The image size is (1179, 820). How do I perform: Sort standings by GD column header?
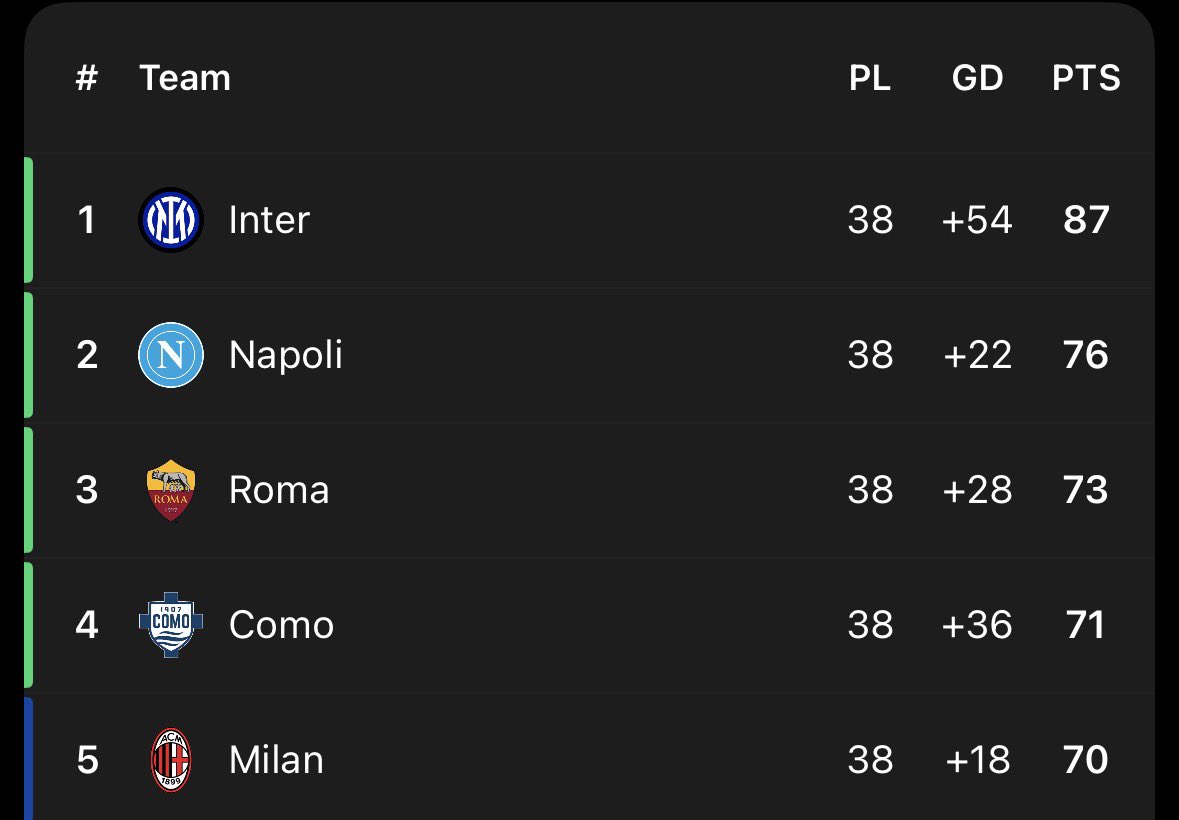(x=977, y=78)
